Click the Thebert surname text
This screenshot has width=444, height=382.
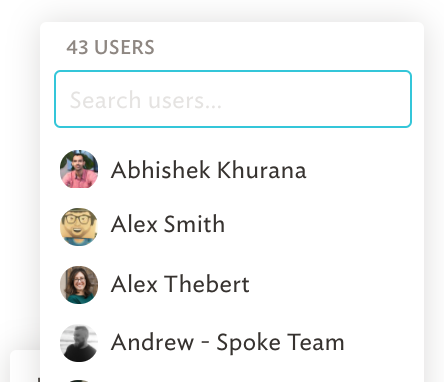pyautogui.click(x=207, y=284)
